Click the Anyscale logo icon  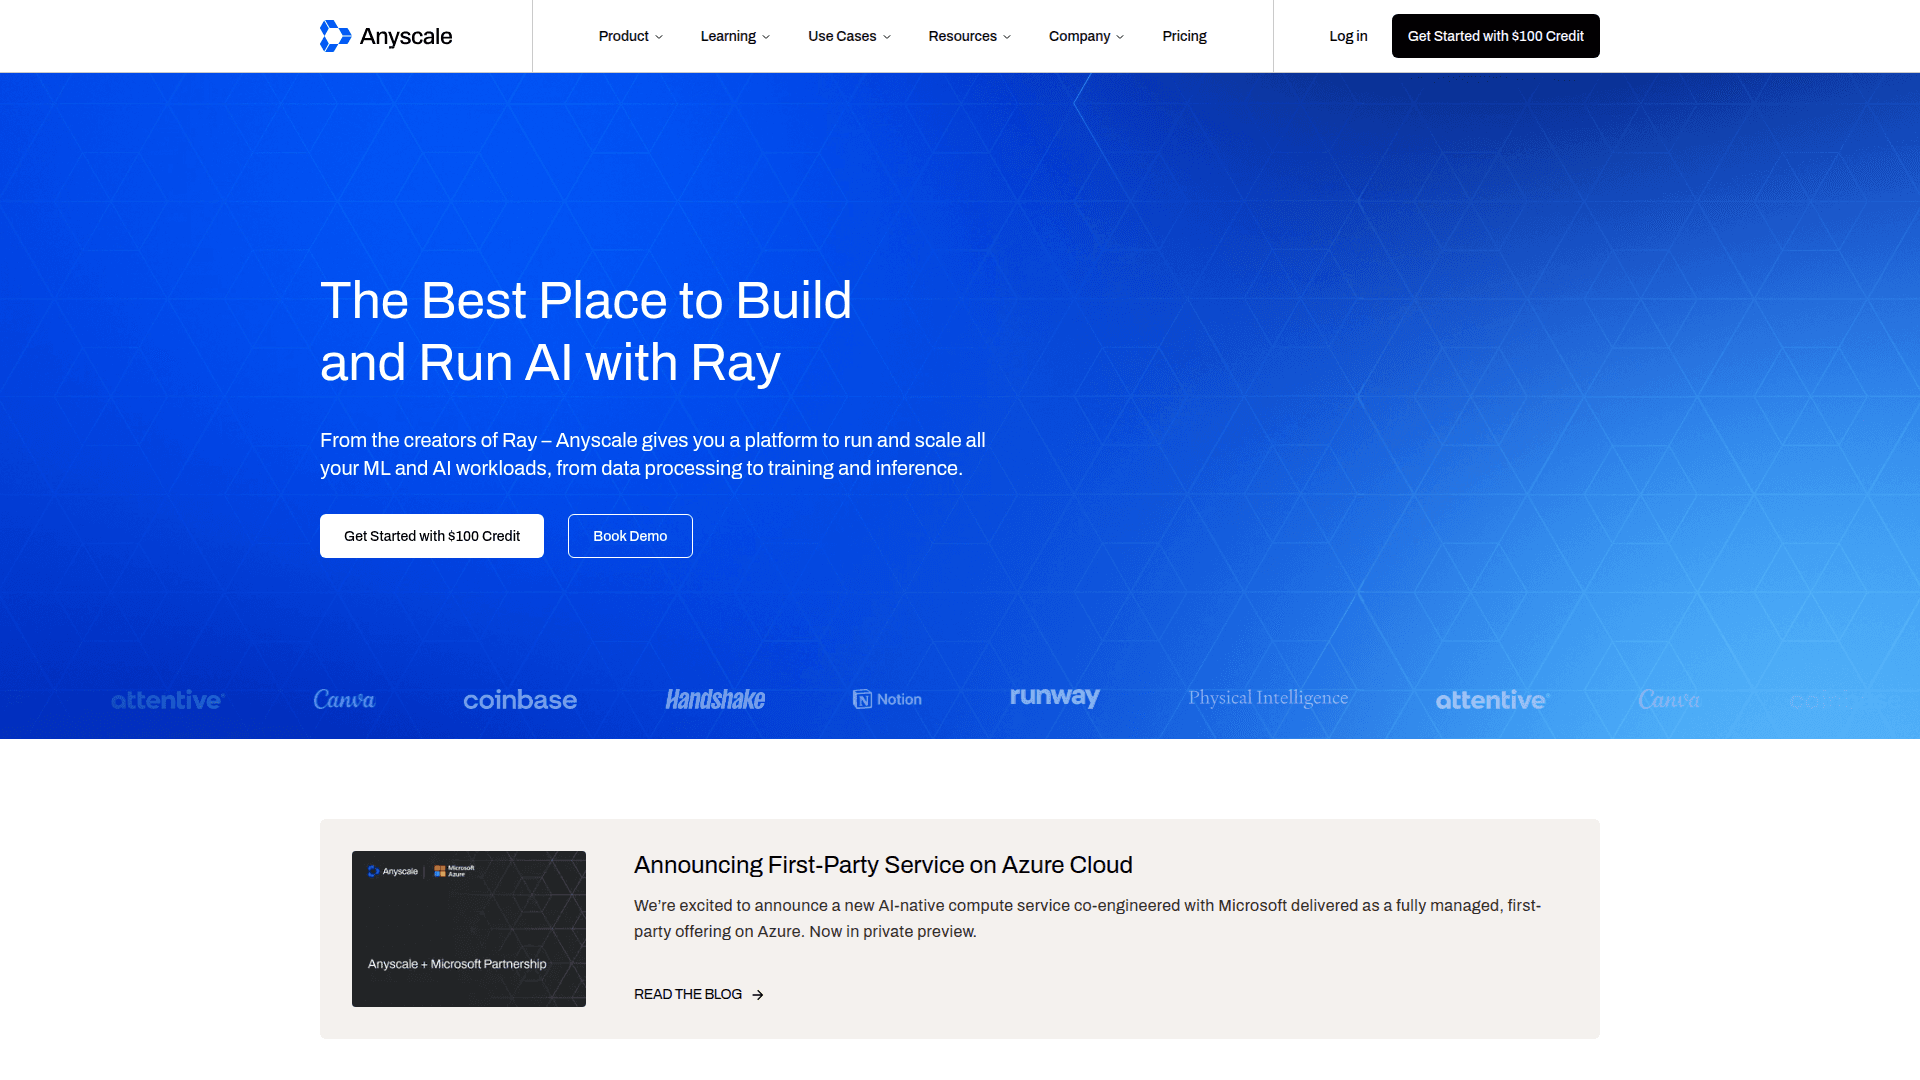pos(335,36)
